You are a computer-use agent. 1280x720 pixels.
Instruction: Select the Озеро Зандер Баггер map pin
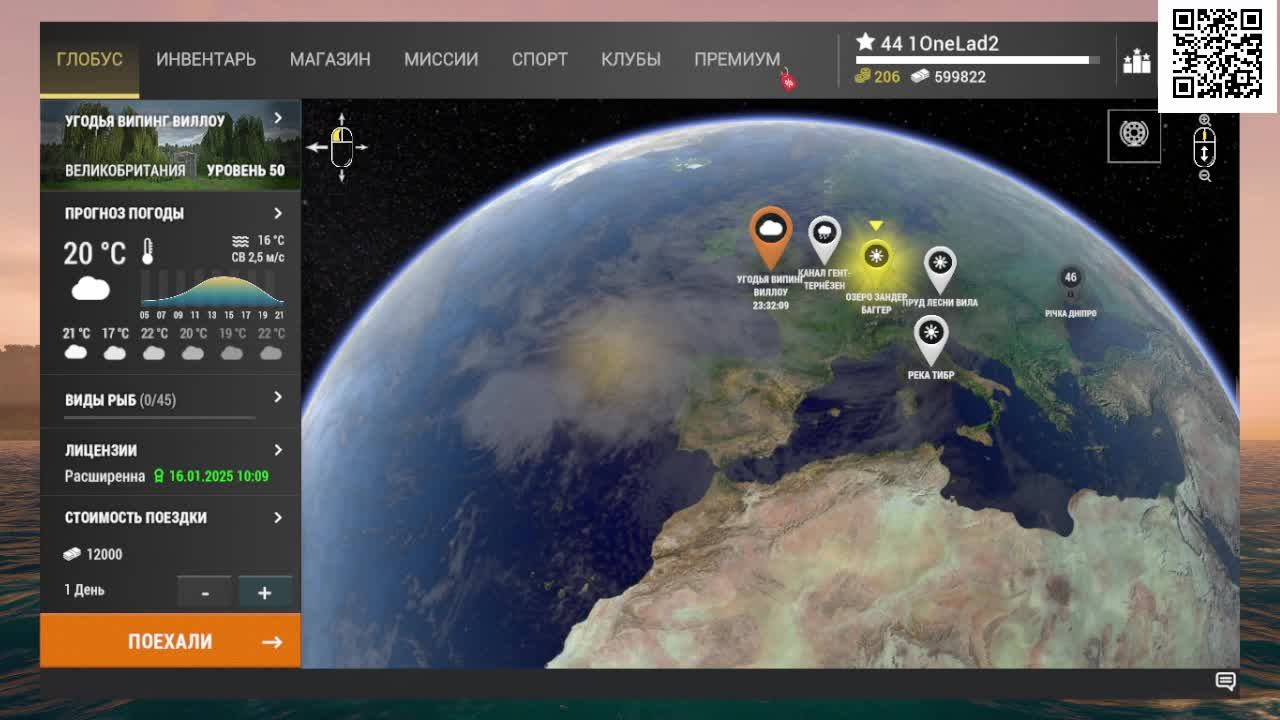pos(876,258)
